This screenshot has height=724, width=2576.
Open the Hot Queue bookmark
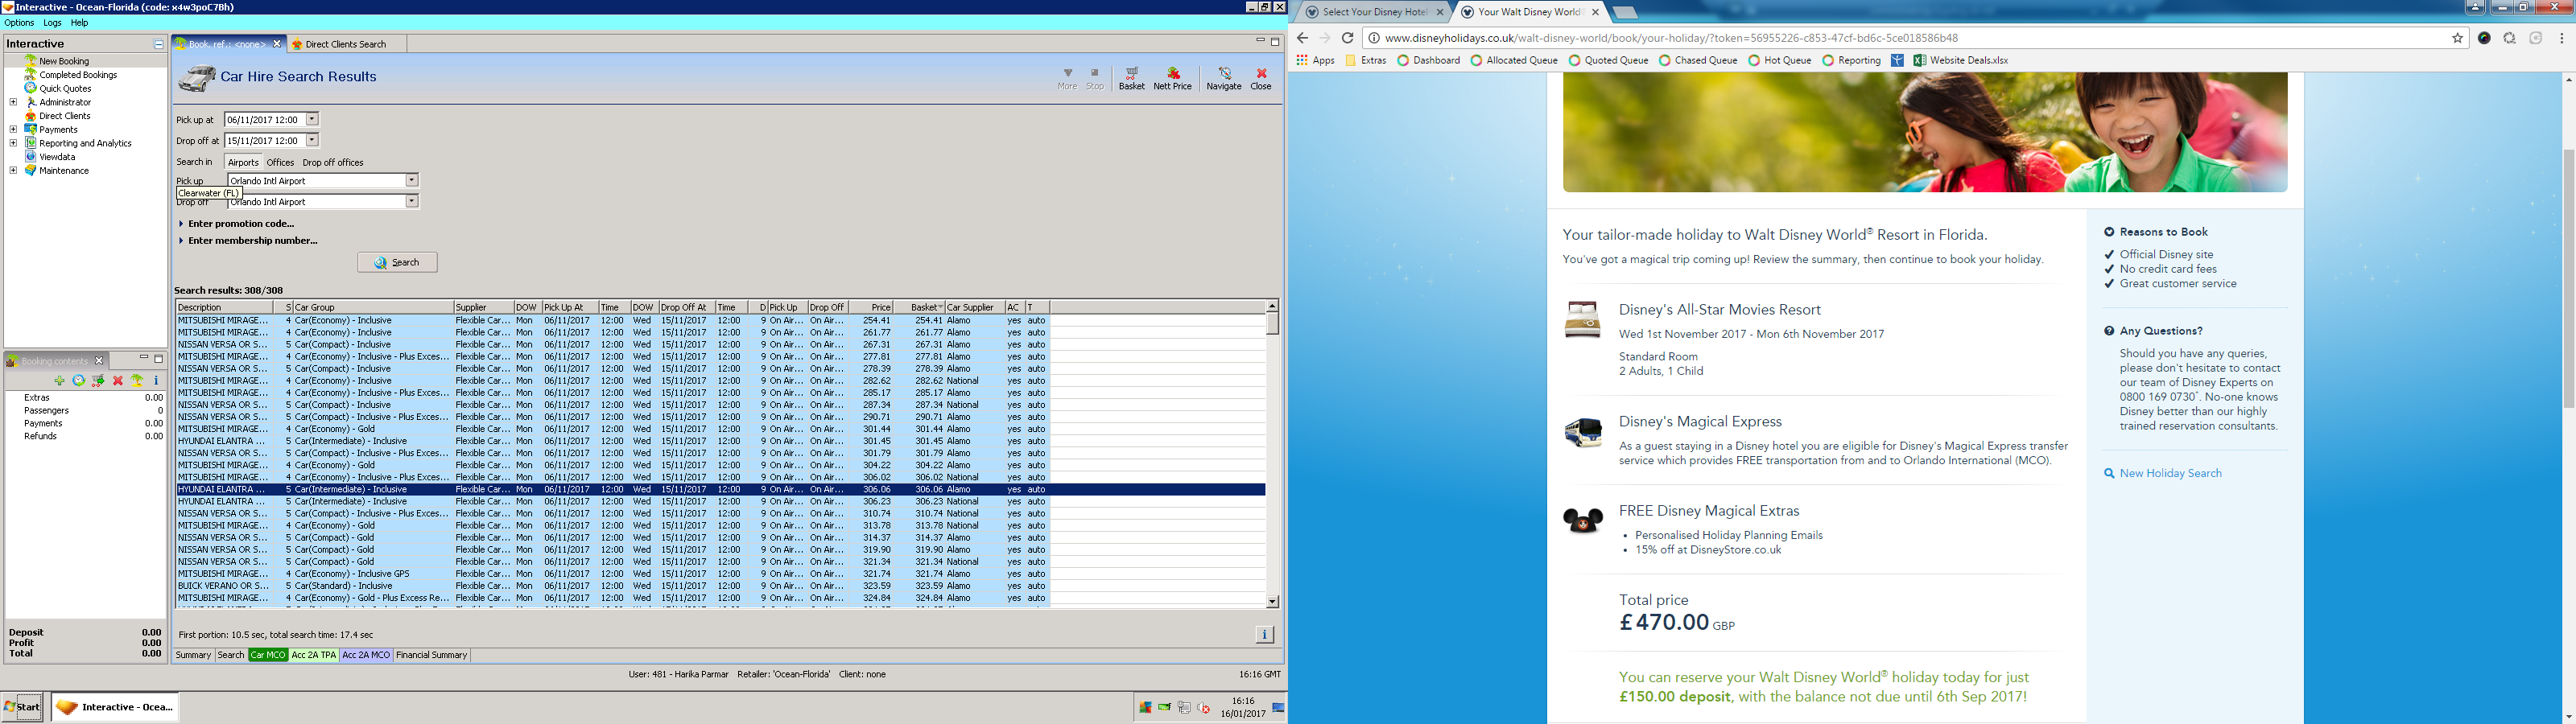(1780, 60)
